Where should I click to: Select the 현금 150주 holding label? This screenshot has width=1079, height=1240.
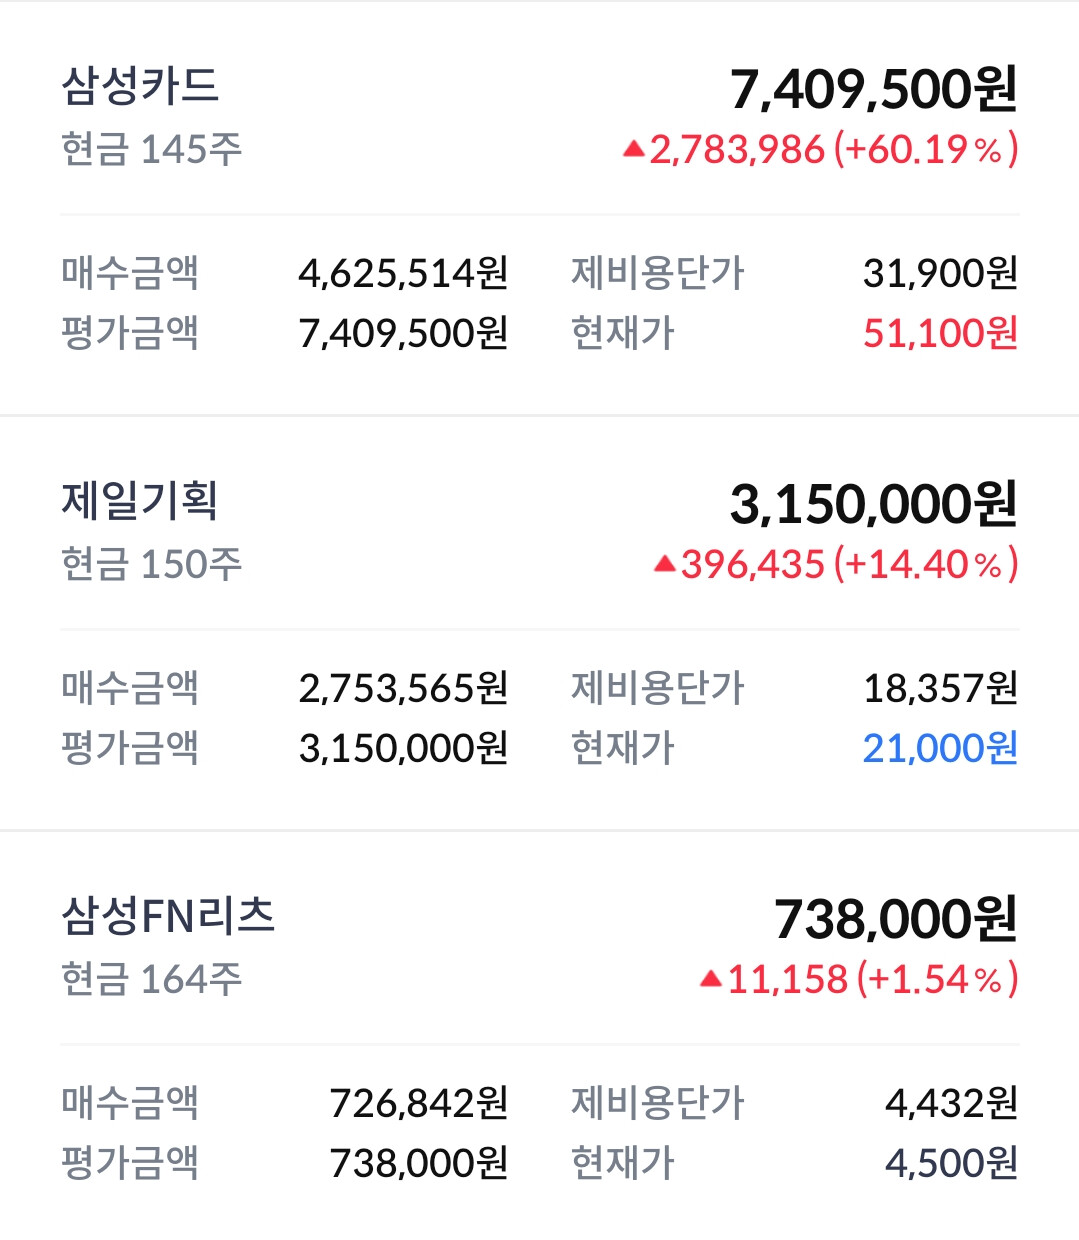point(152,565)
